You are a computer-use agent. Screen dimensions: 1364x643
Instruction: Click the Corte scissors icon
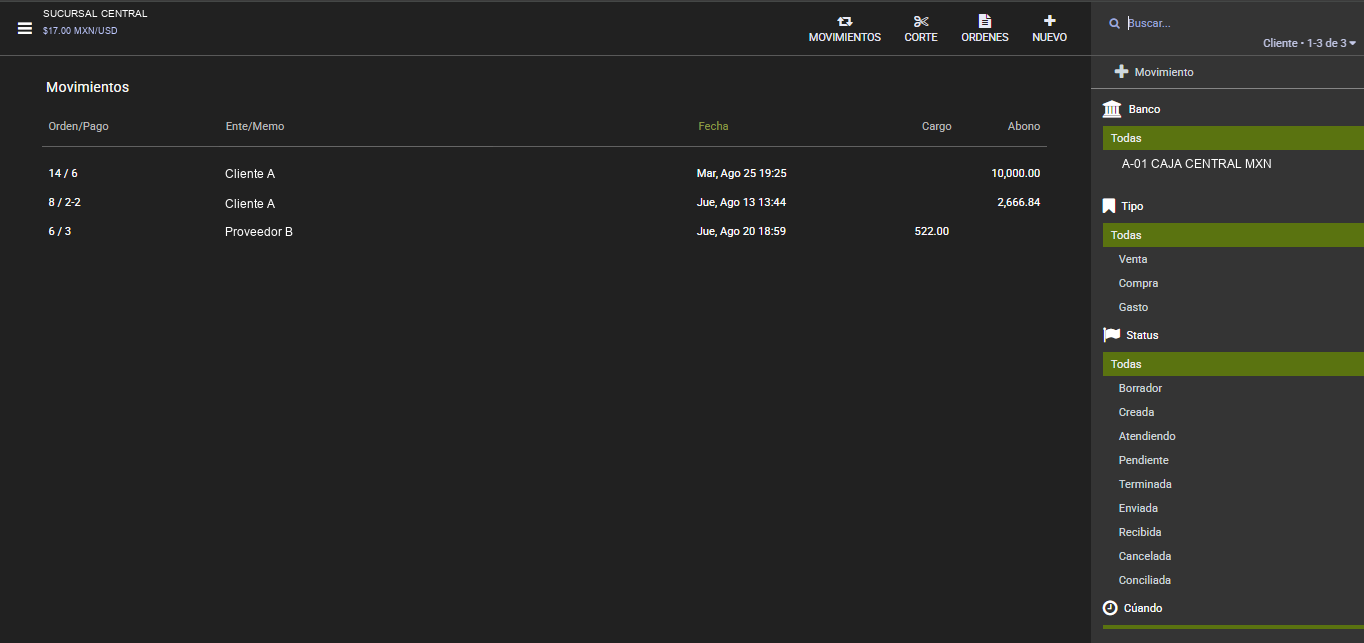[x=921, y=21]
